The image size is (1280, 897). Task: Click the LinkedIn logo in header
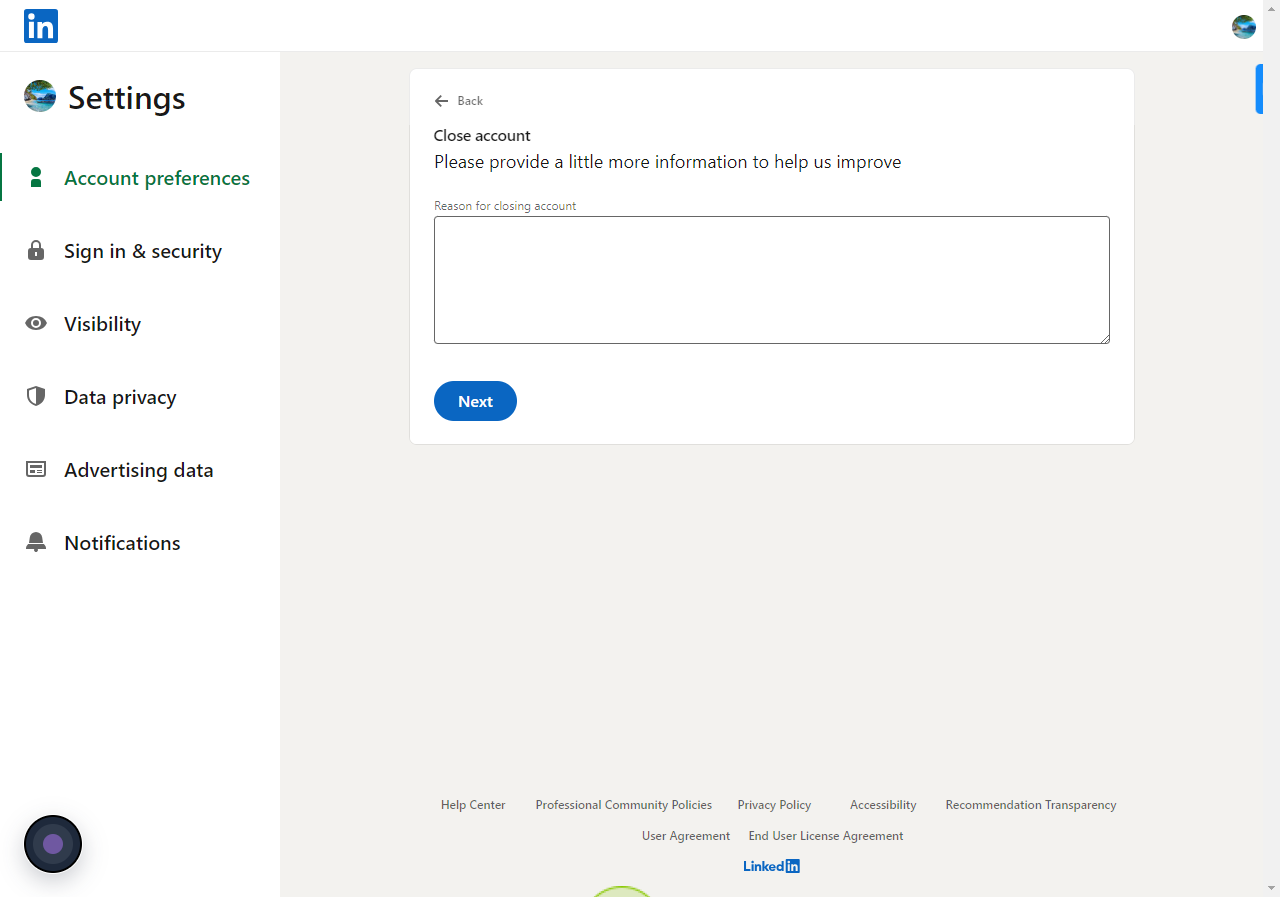coord(41,26)
